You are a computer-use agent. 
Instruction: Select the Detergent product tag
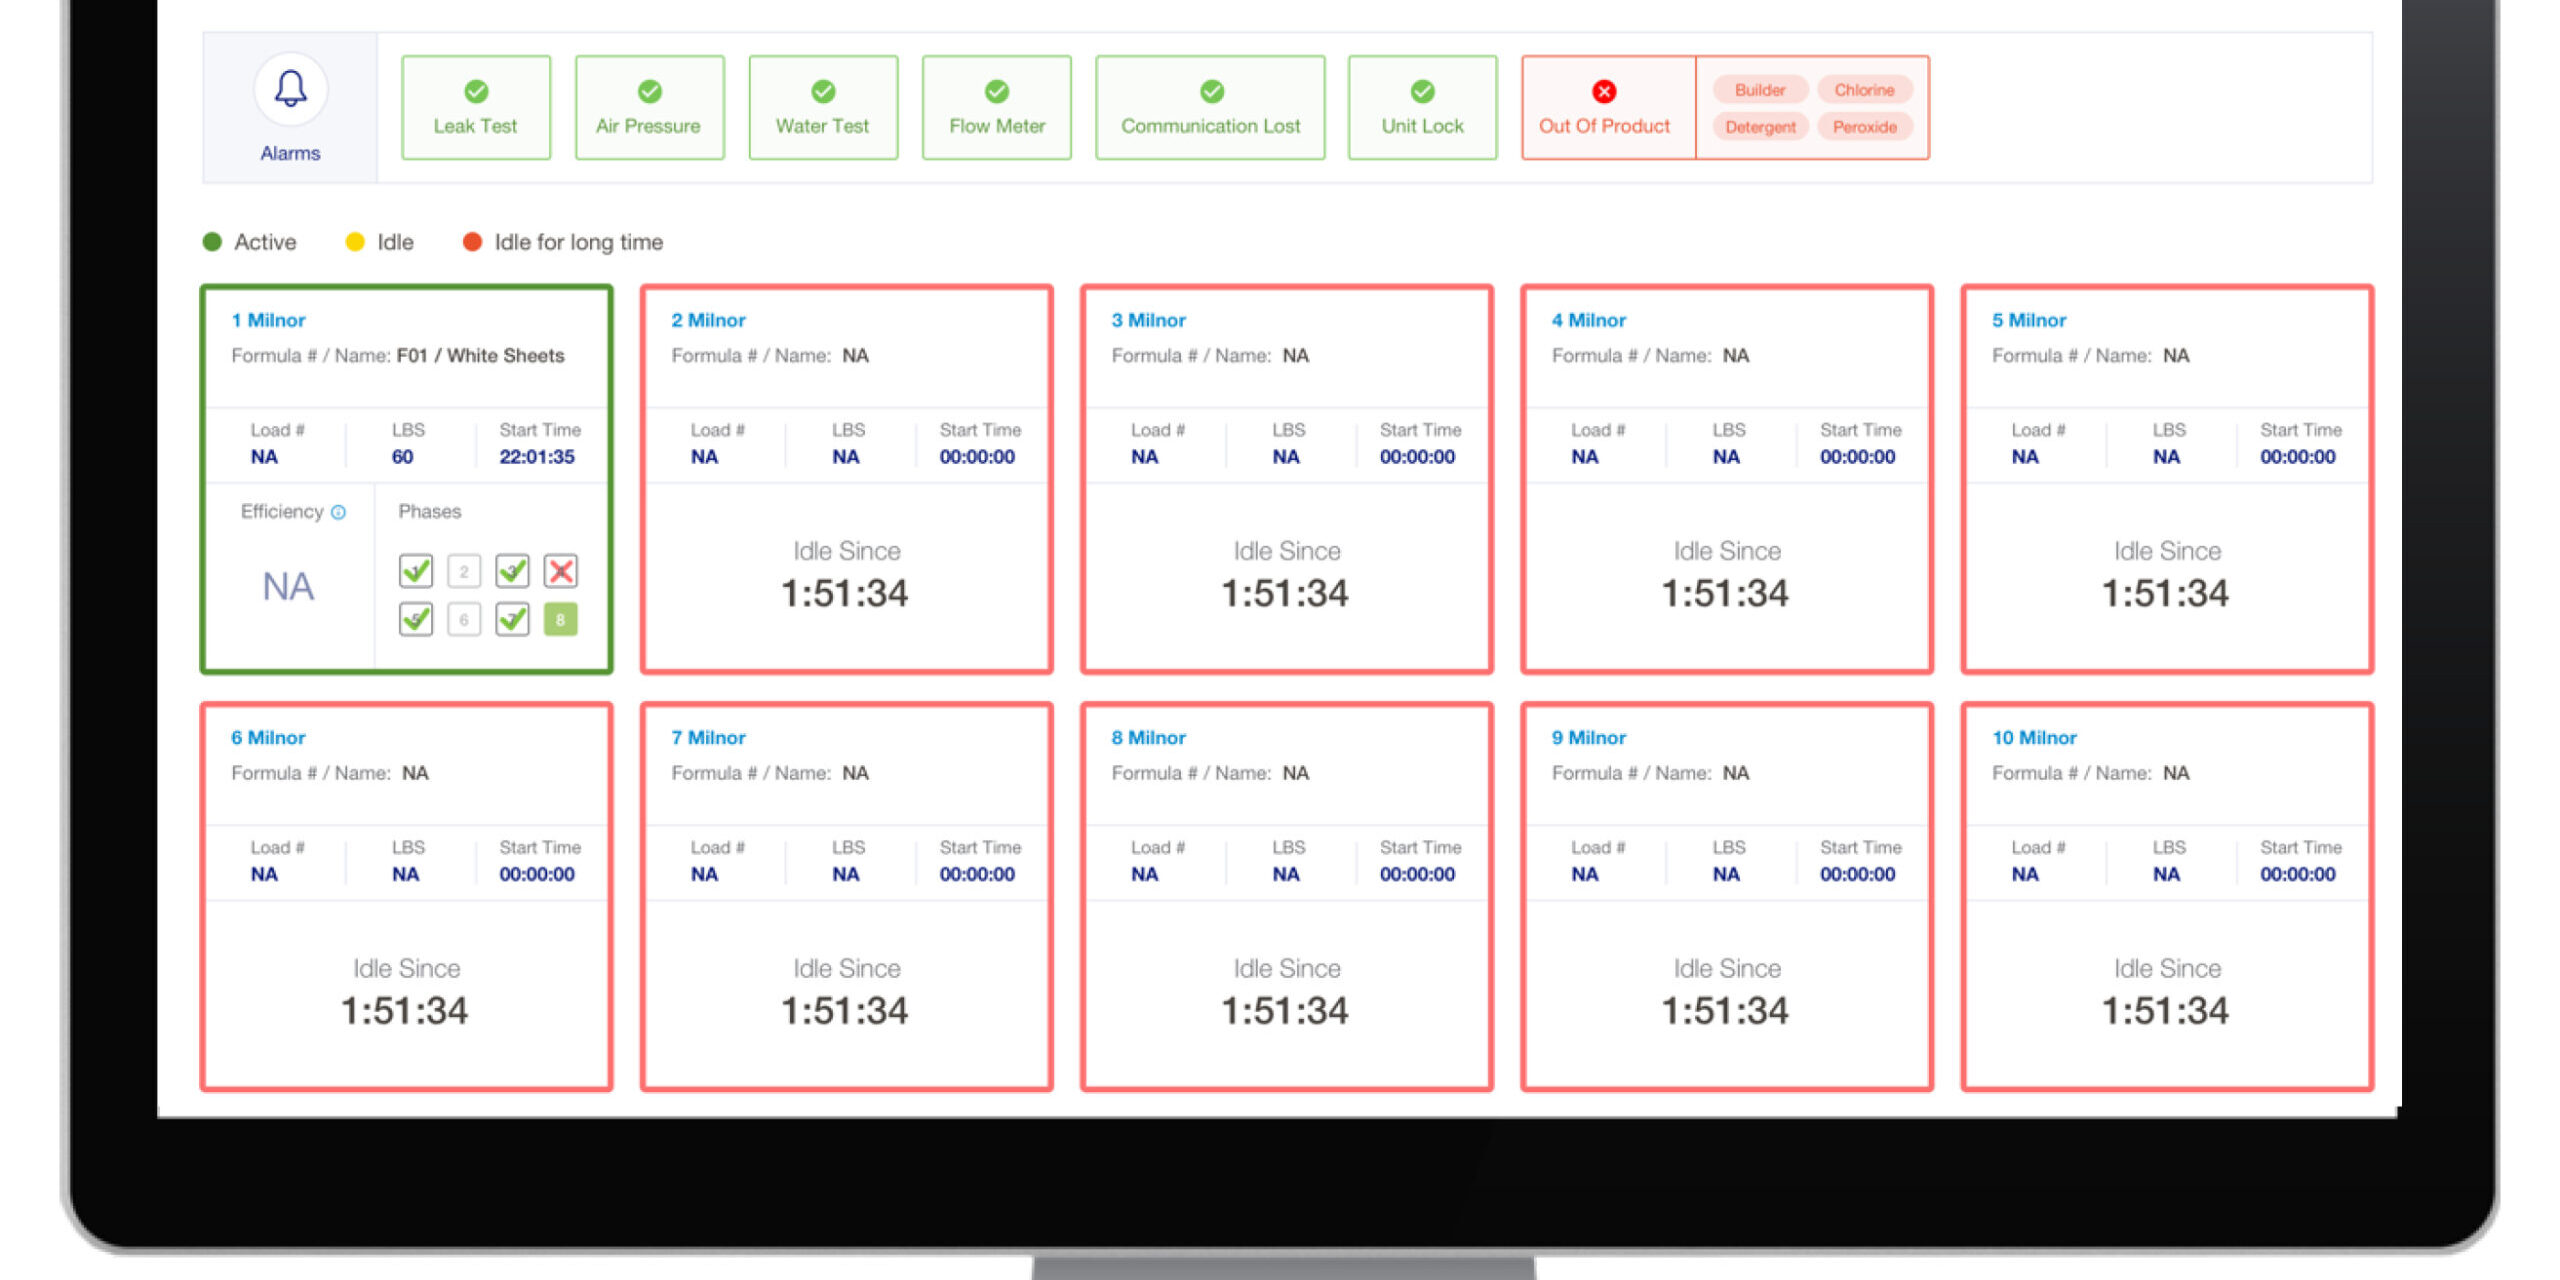1760,127
